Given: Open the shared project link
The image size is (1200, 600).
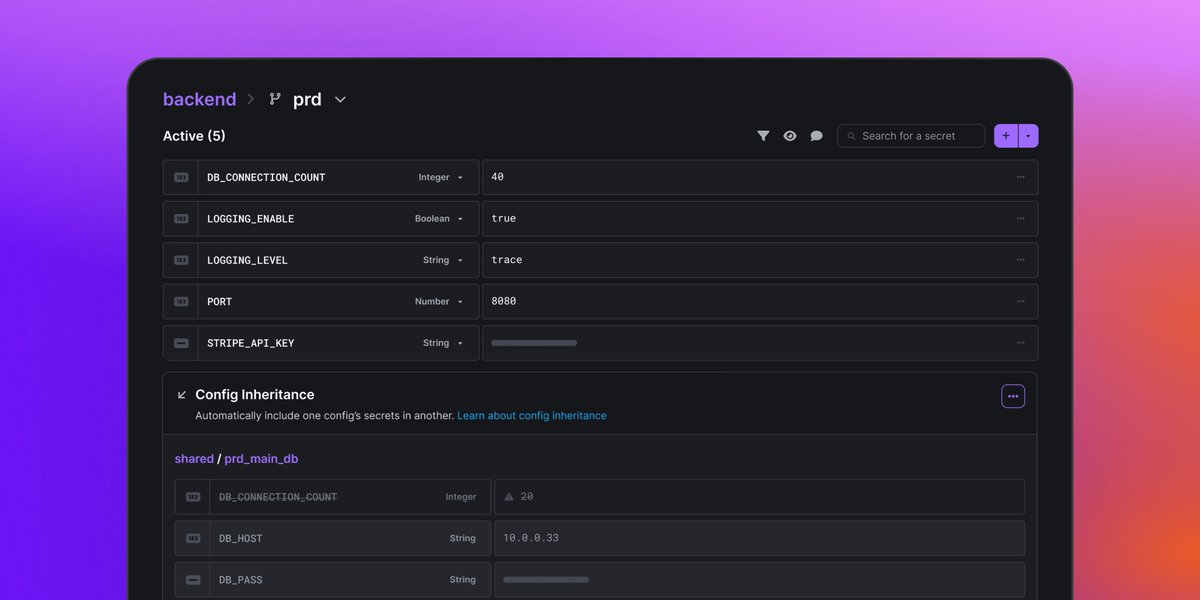Looking at the screenshot, I should coord(194,459).
